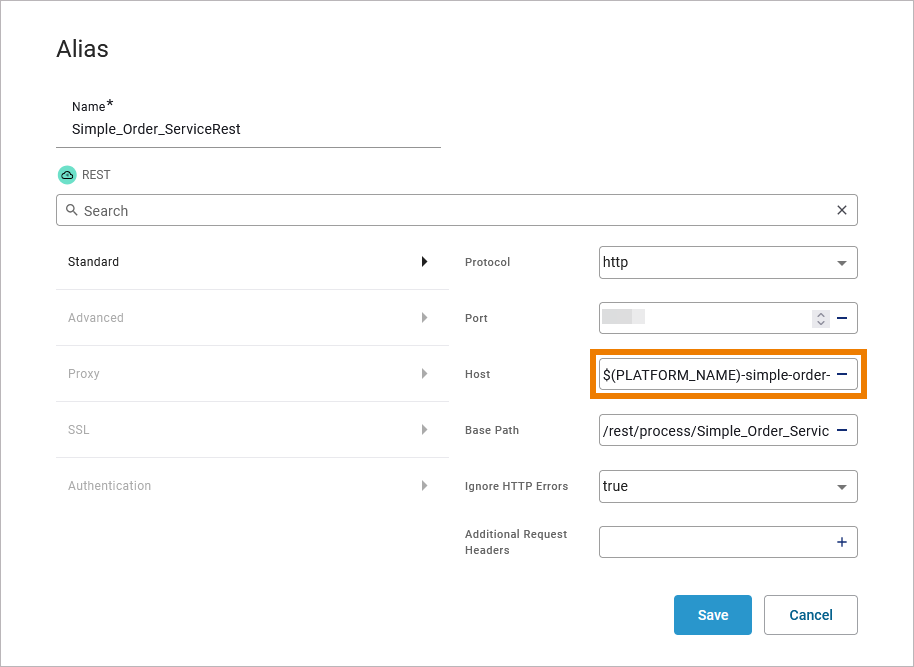Decrease the Port number with down arrow
This screenshot has width=914, height=667.
click(x=821, y=322)
